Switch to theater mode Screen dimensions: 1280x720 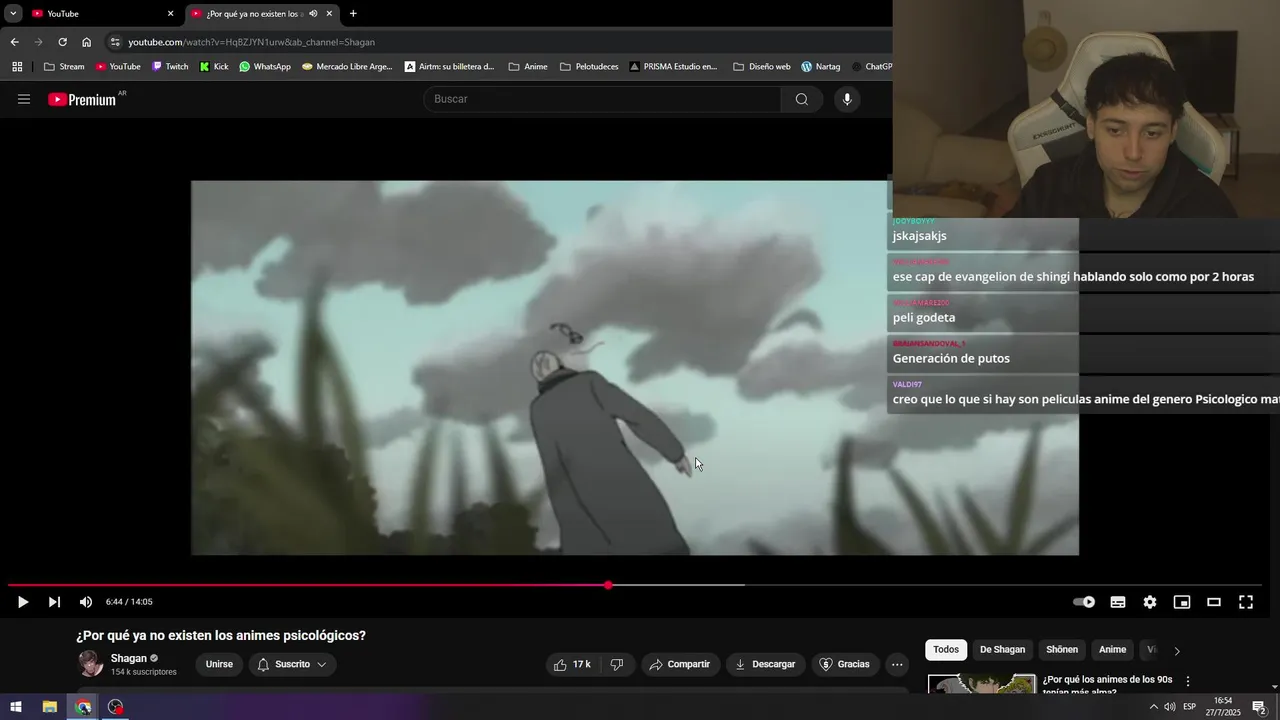[x=1214, y=602]
